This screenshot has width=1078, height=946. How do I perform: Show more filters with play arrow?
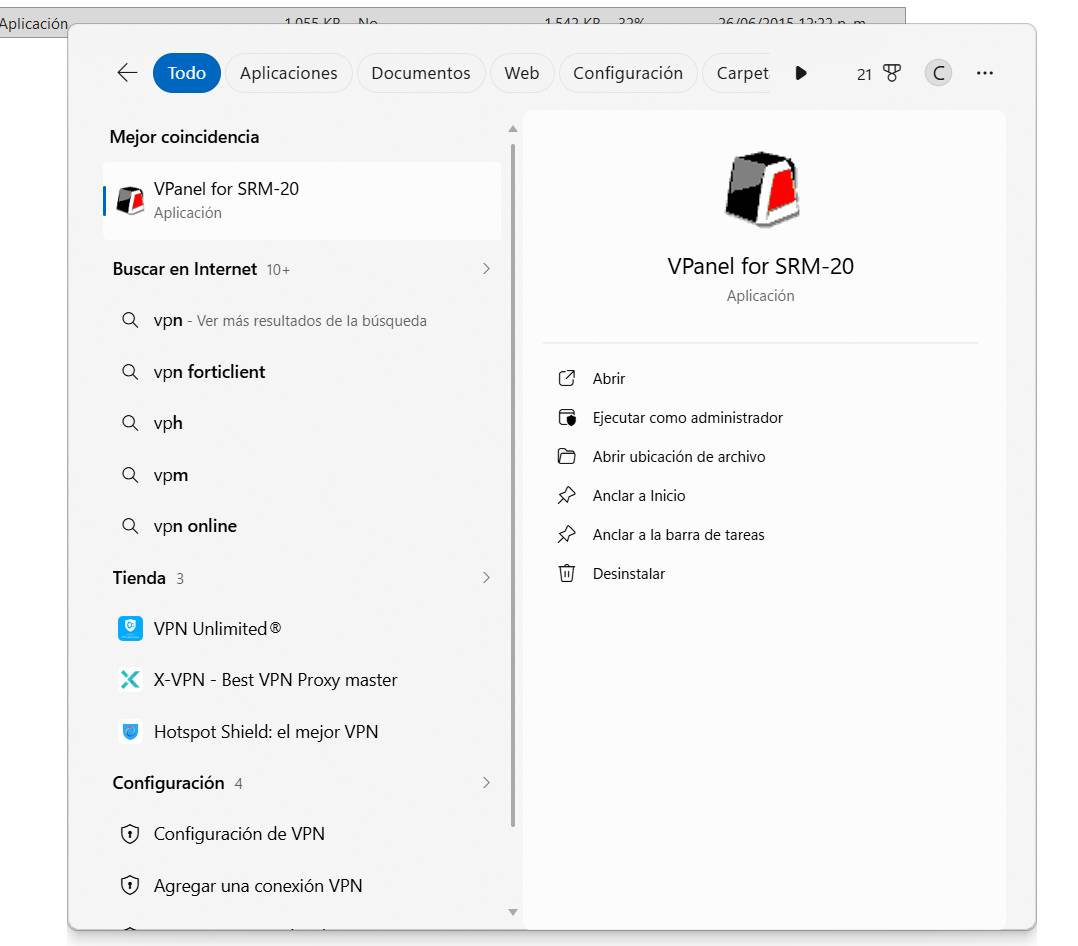pyautogui.click(x=801, y=73)
